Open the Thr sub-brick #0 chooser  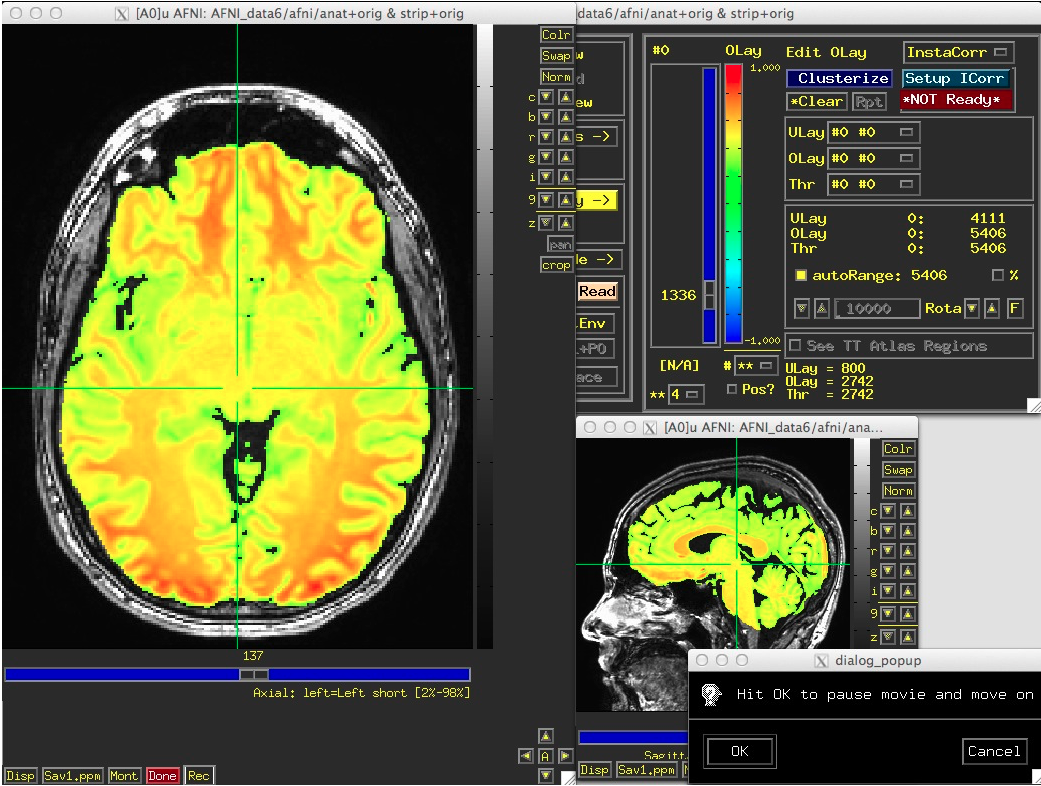[874, 184]
